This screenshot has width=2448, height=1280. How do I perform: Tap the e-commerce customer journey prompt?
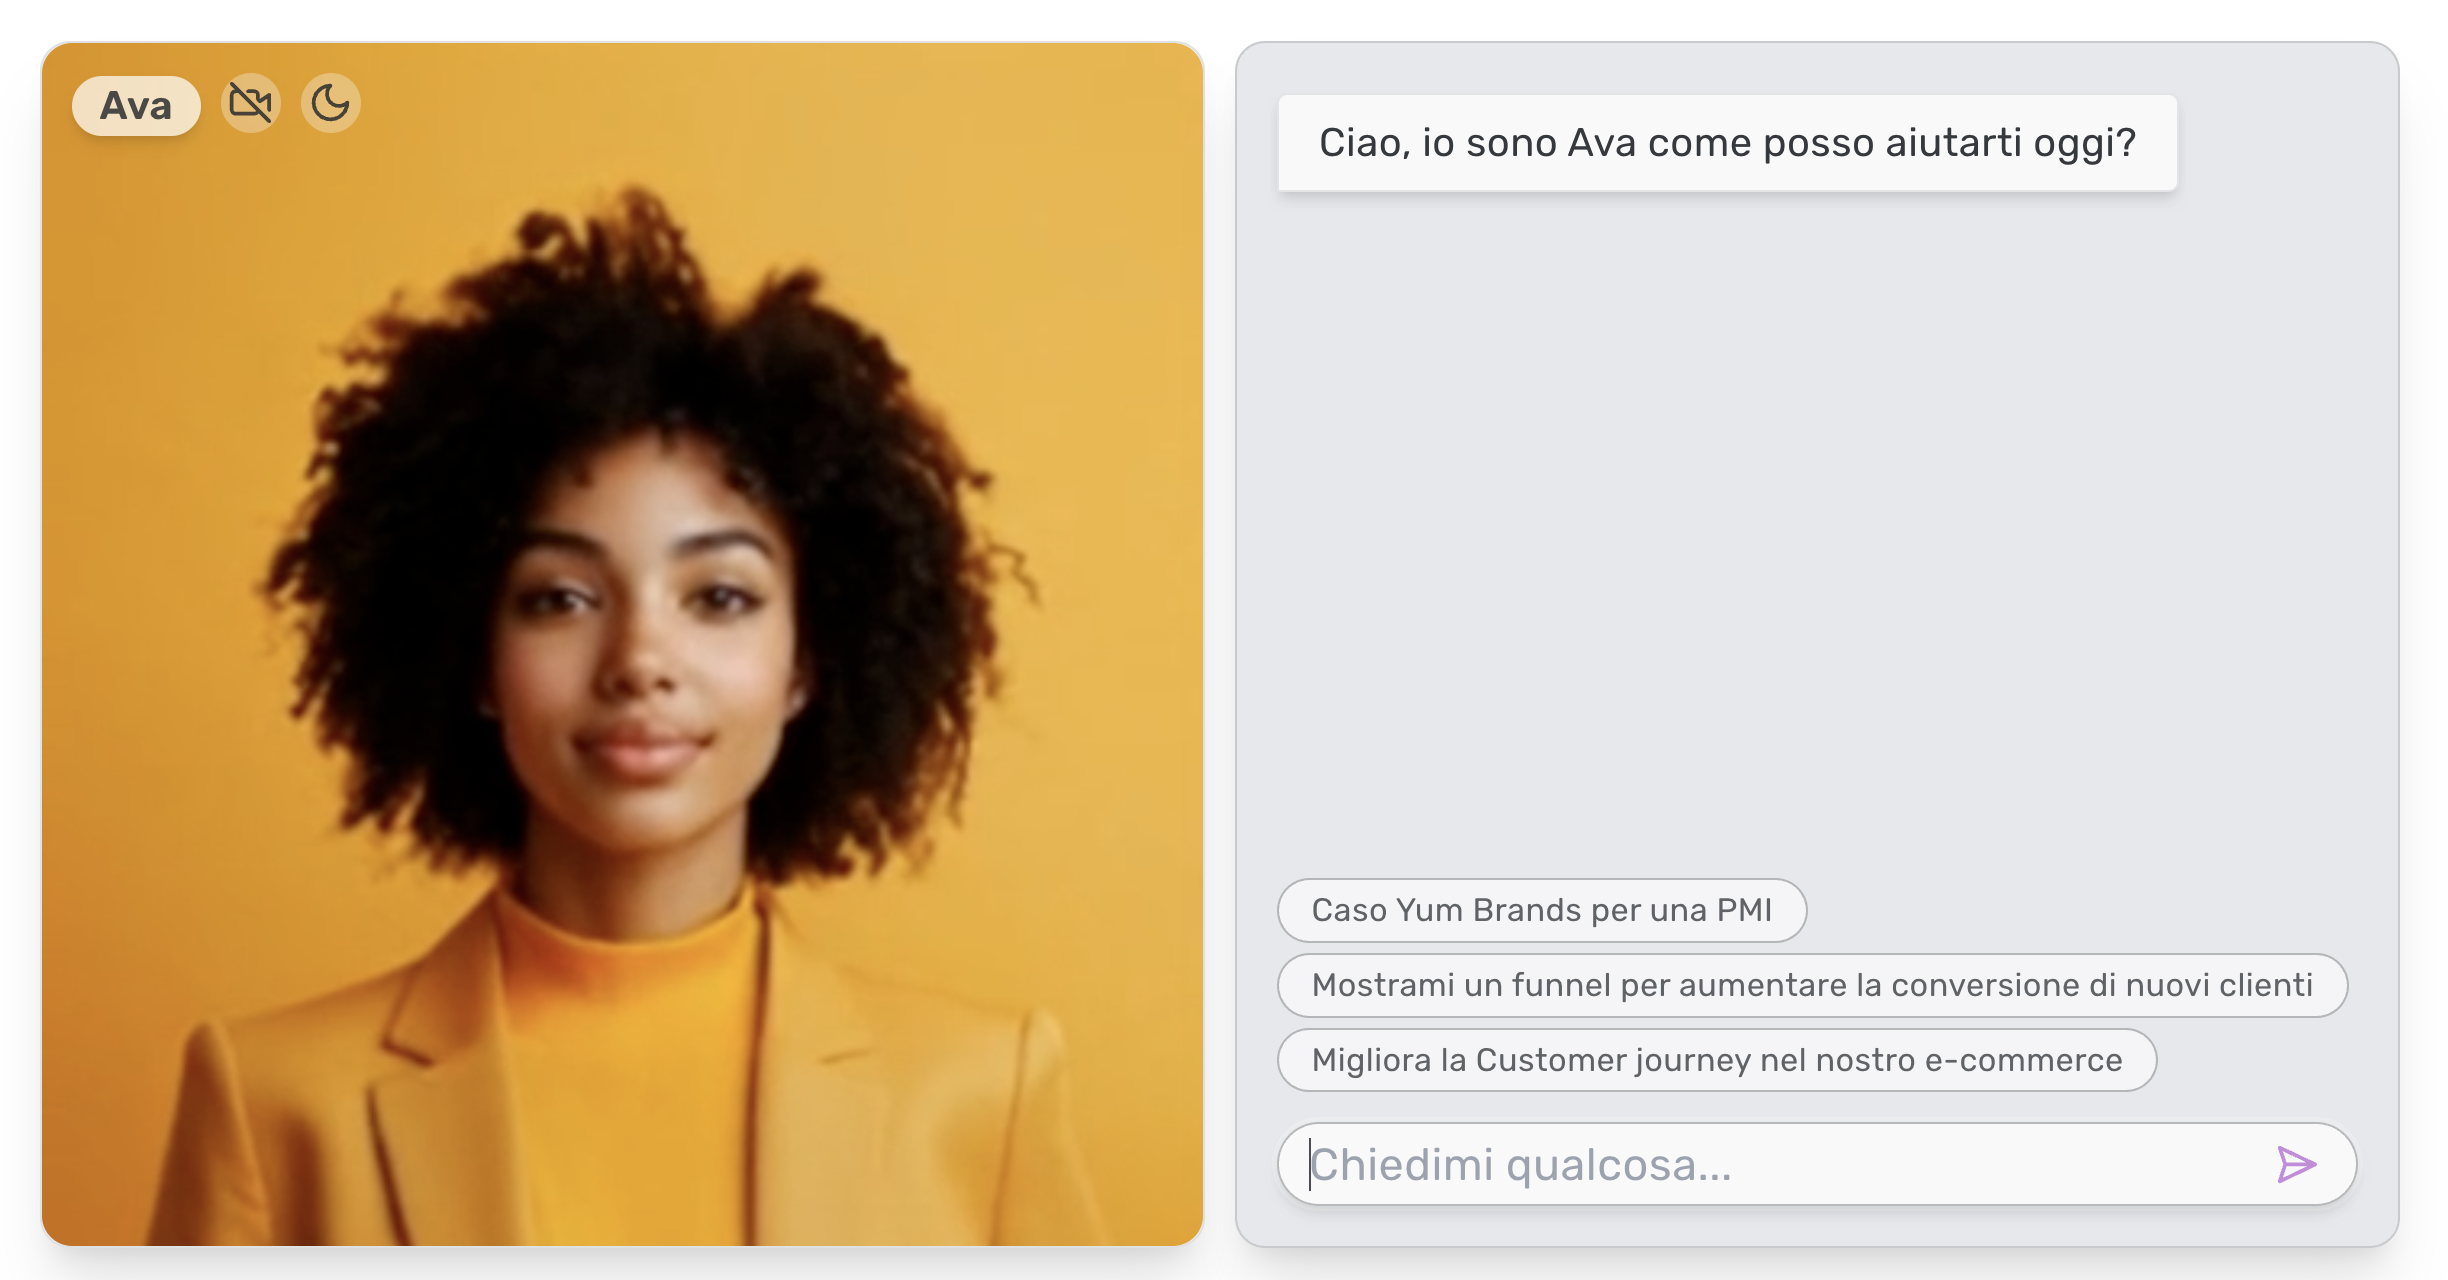tap(1717, 1060)
